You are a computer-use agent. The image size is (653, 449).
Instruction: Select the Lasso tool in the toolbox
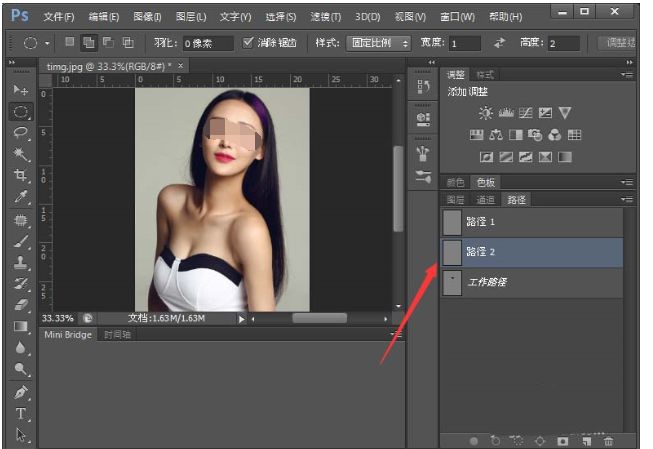coord(20,132)
